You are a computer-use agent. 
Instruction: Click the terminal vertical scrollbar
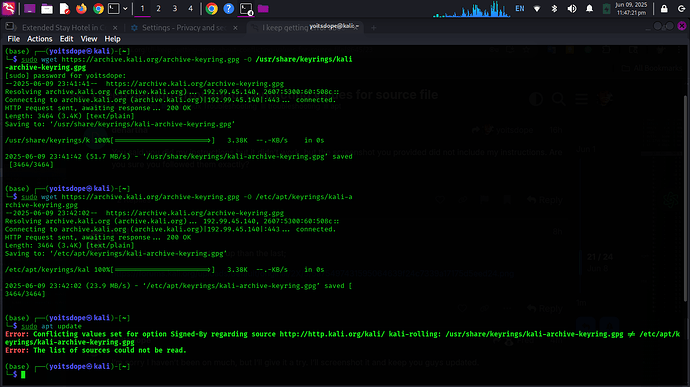click(x=686, y=198)
